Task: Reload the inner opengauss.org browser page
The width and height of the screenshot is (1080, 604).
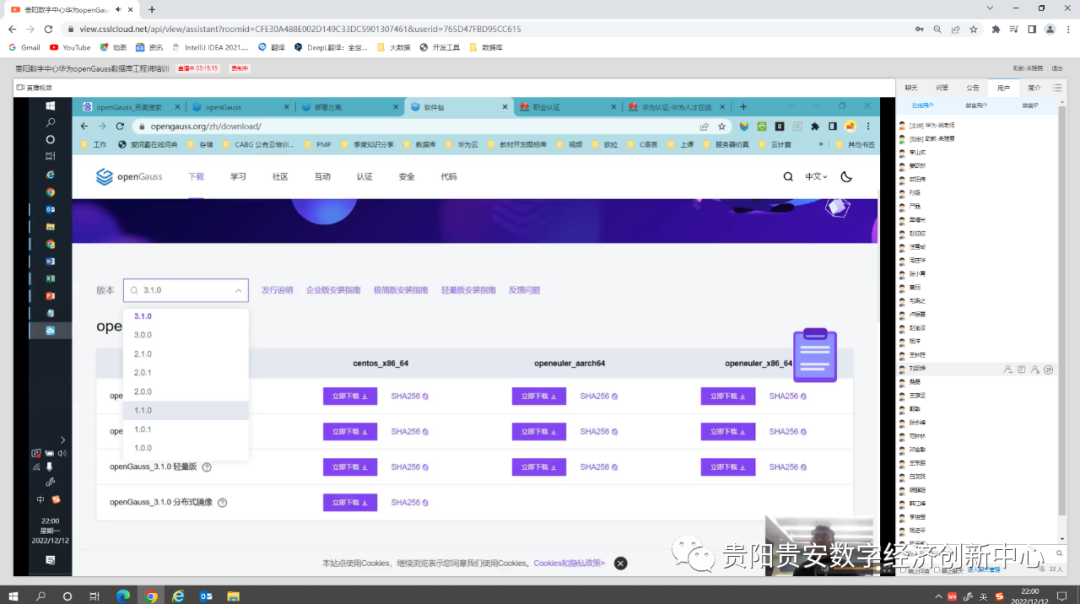Action: pyautogui.click(x=120, y=127)
